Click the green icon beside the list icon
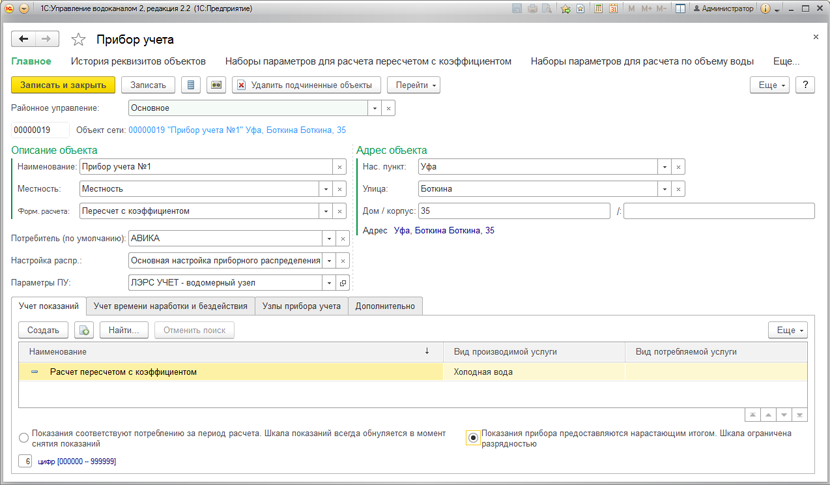This screenshot has width=830, height=485. [216, 85]
